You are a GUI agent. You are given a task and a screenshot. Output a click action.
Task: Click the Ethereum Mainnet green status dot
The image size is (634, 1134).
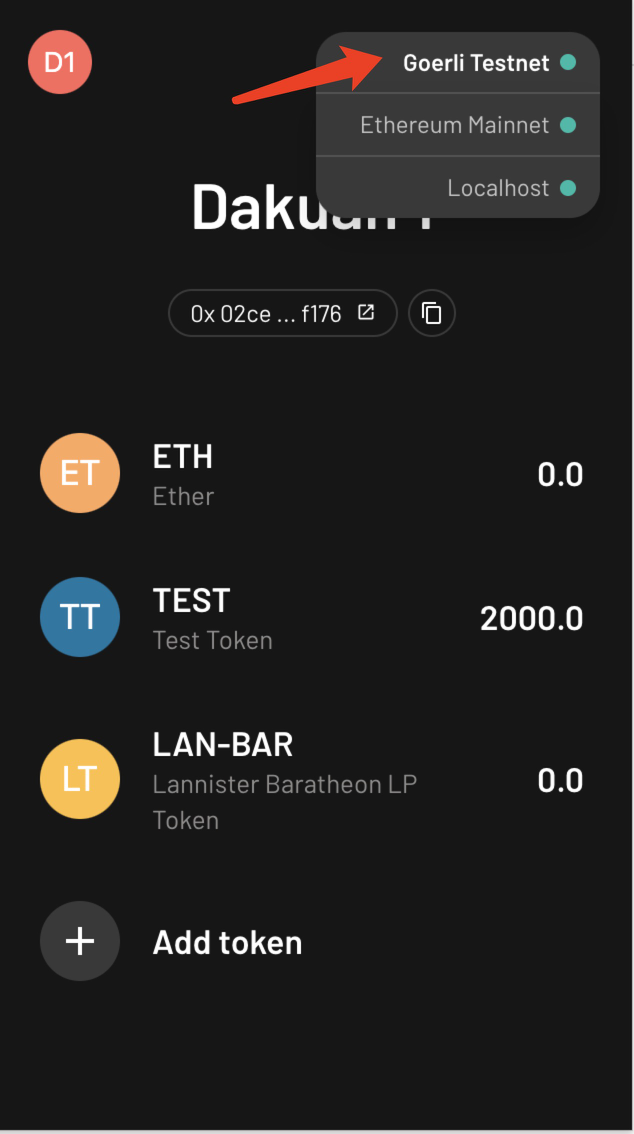568,125
